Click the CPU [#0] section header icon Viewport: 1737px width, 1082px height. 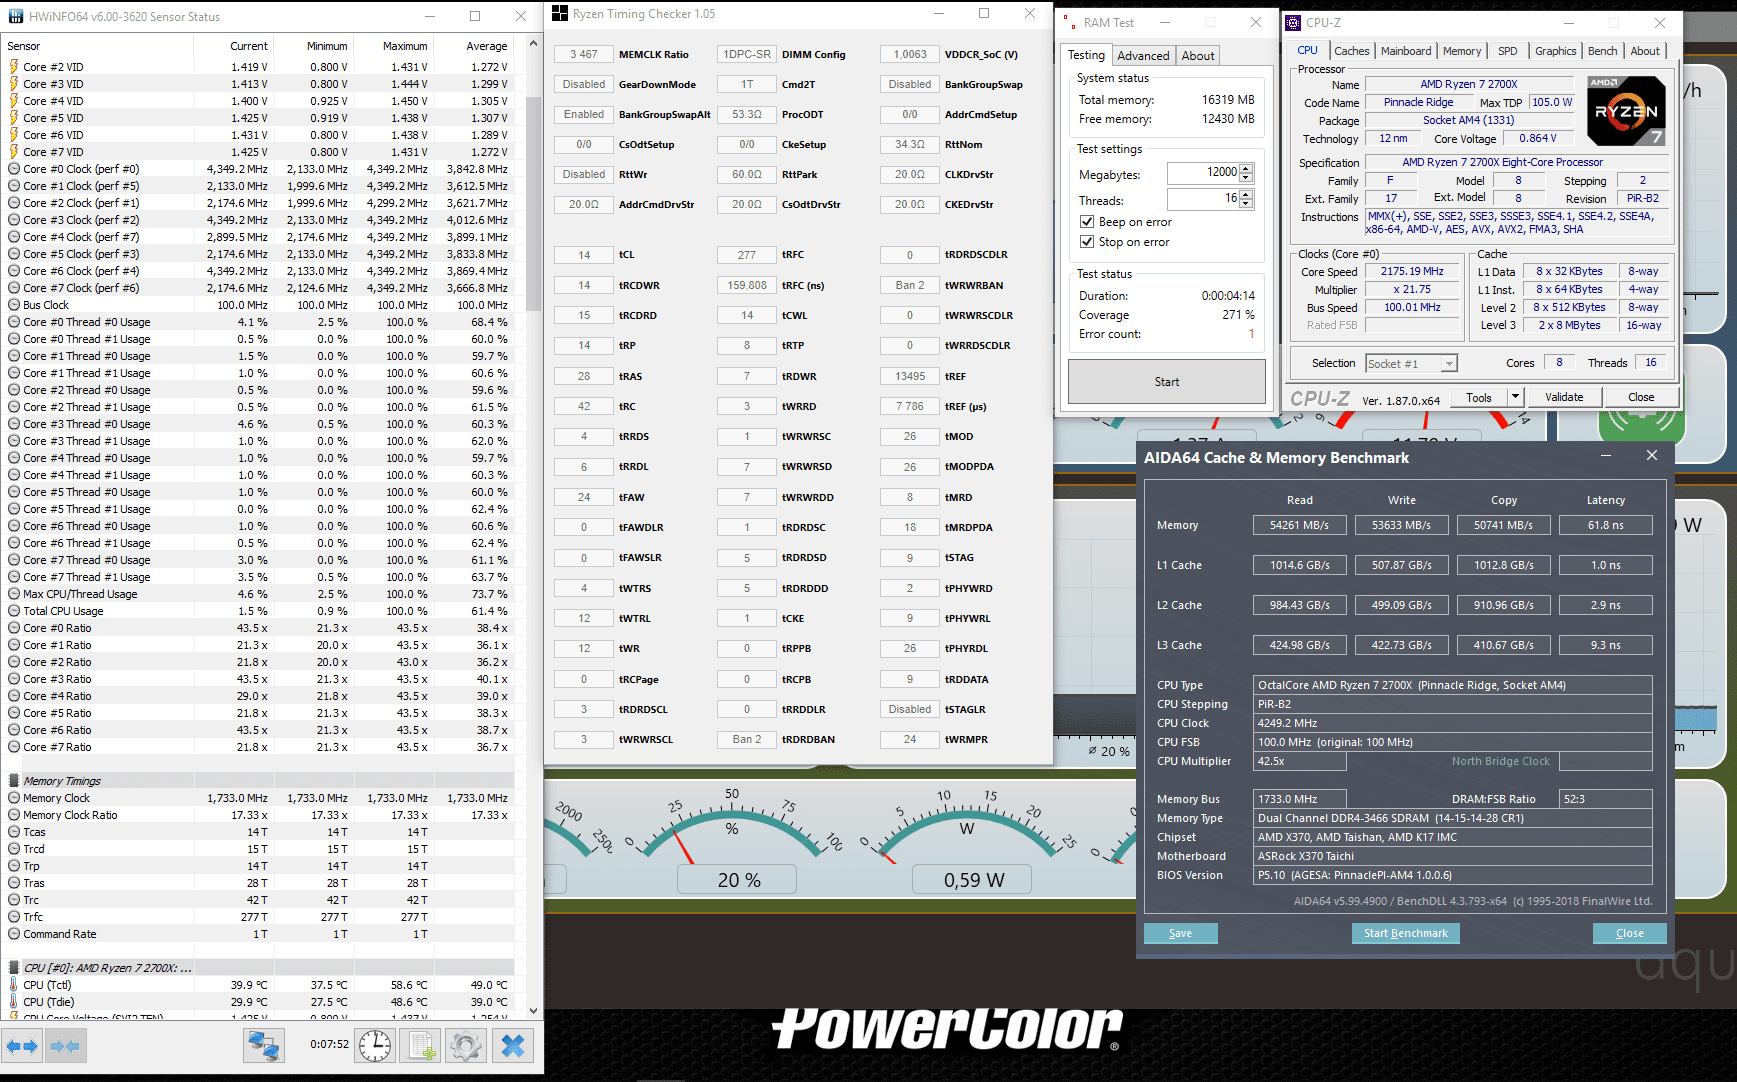pyautogui.click(x=14, y=968)
